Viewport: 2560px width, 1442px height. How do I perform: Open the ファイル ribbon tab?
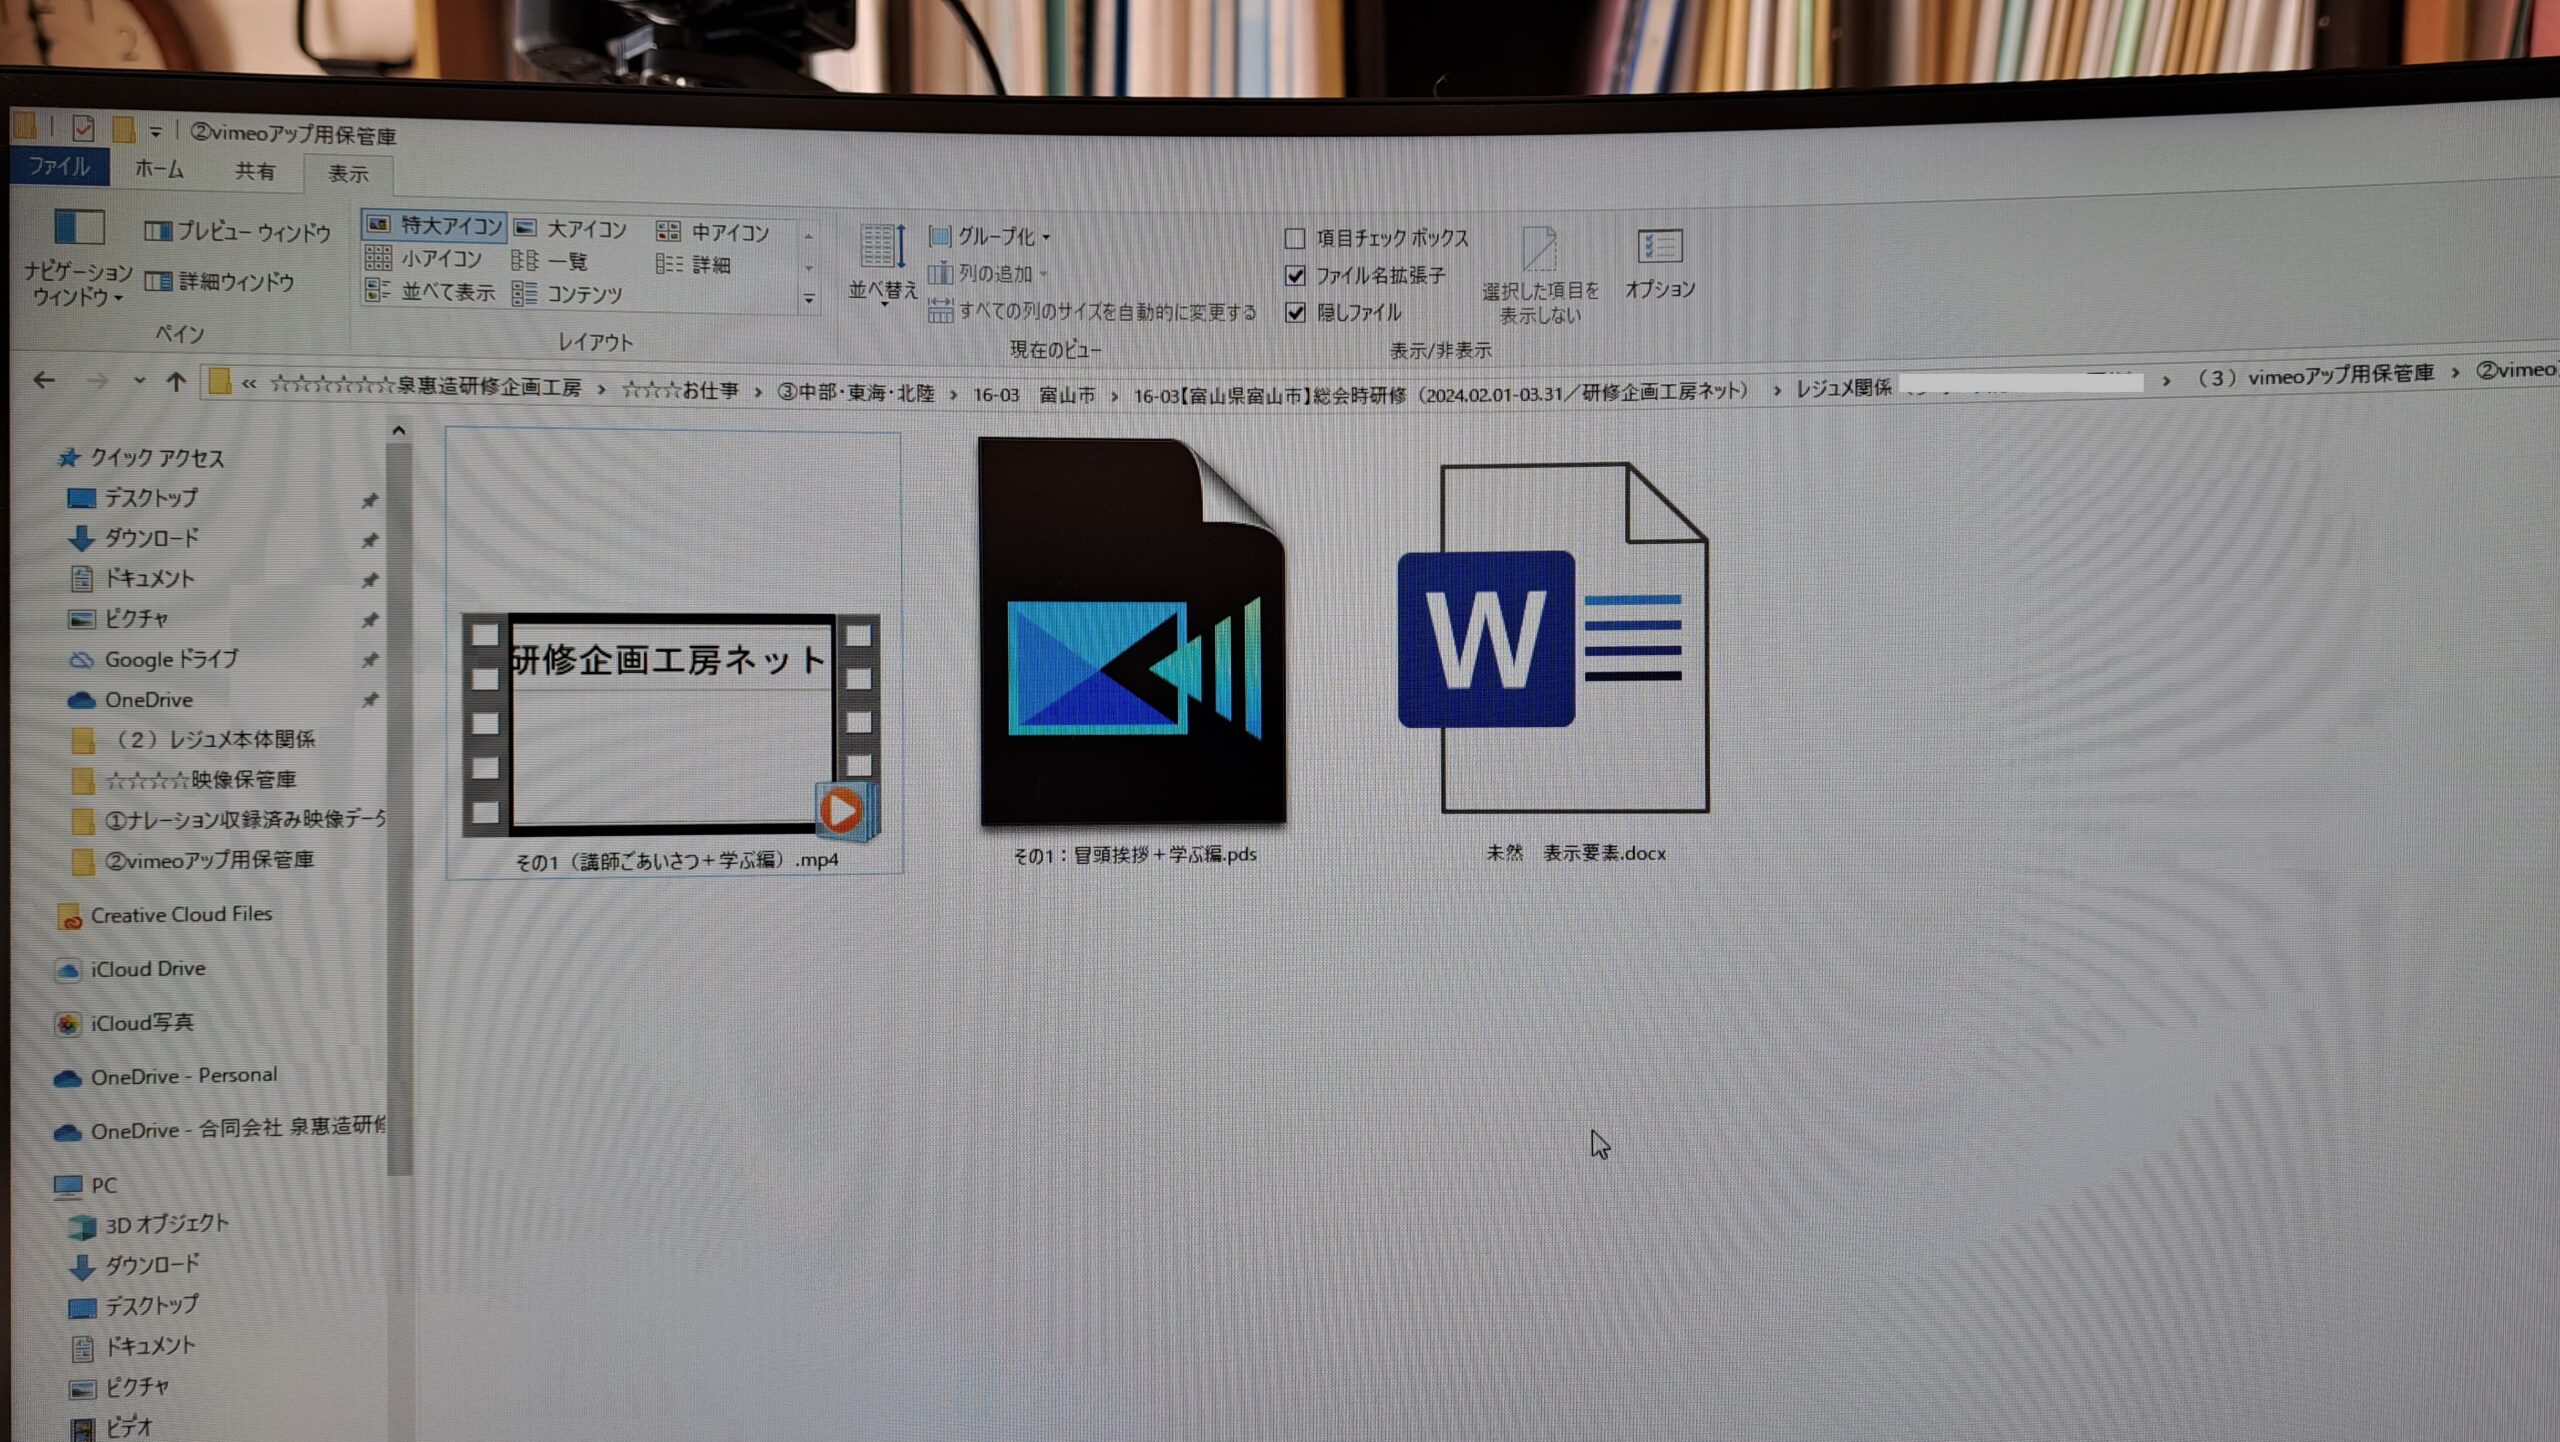[59, 166]
